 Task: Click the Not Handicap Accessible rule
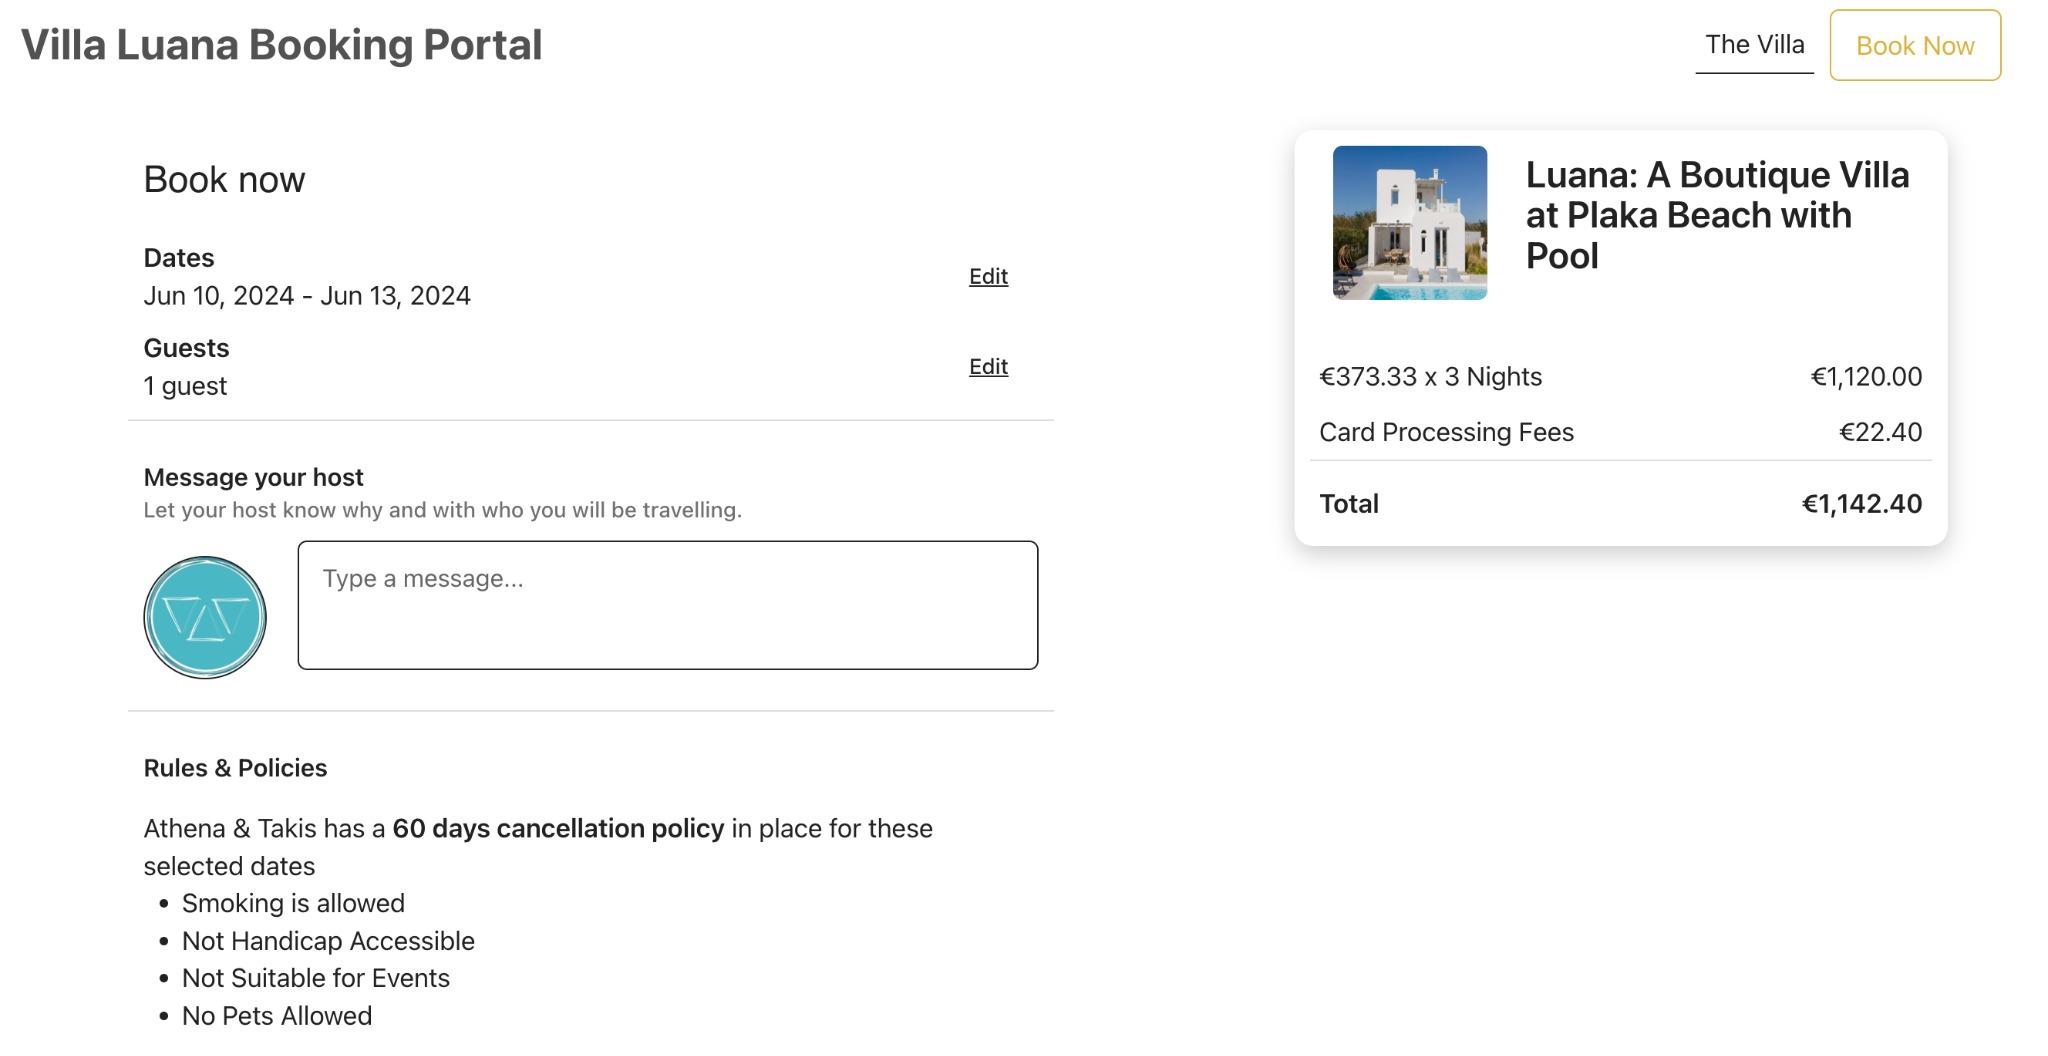tap(328, 941)
